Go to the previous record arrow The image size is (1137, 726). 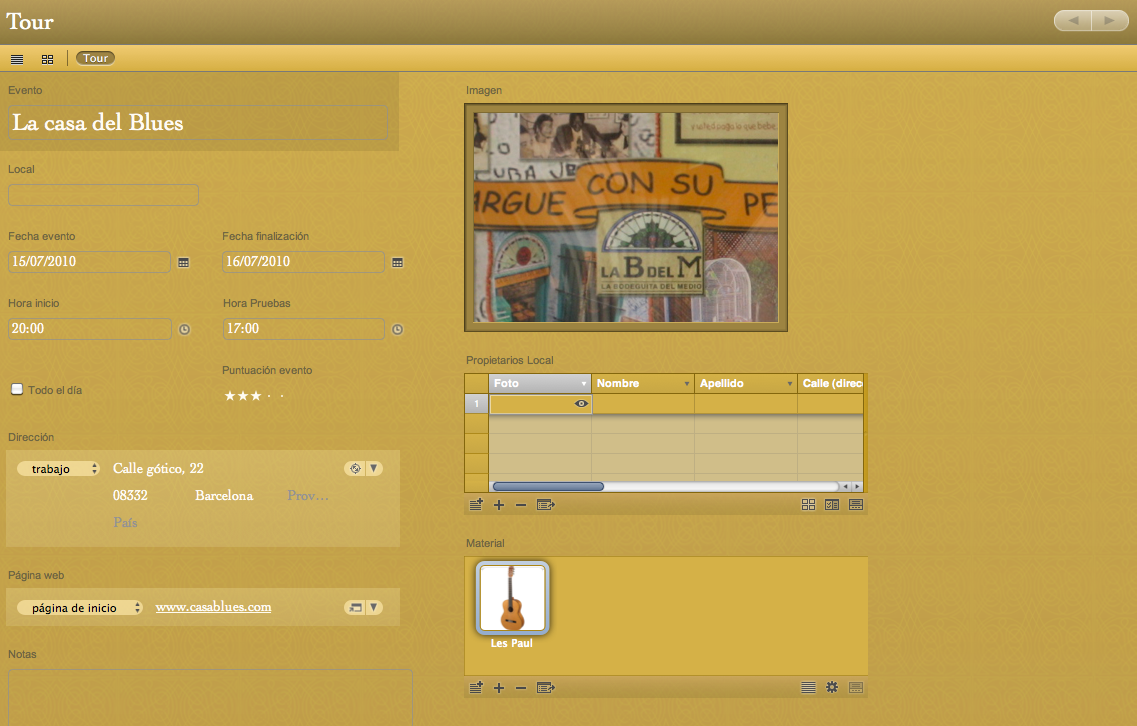click(x=1073, y=21)
